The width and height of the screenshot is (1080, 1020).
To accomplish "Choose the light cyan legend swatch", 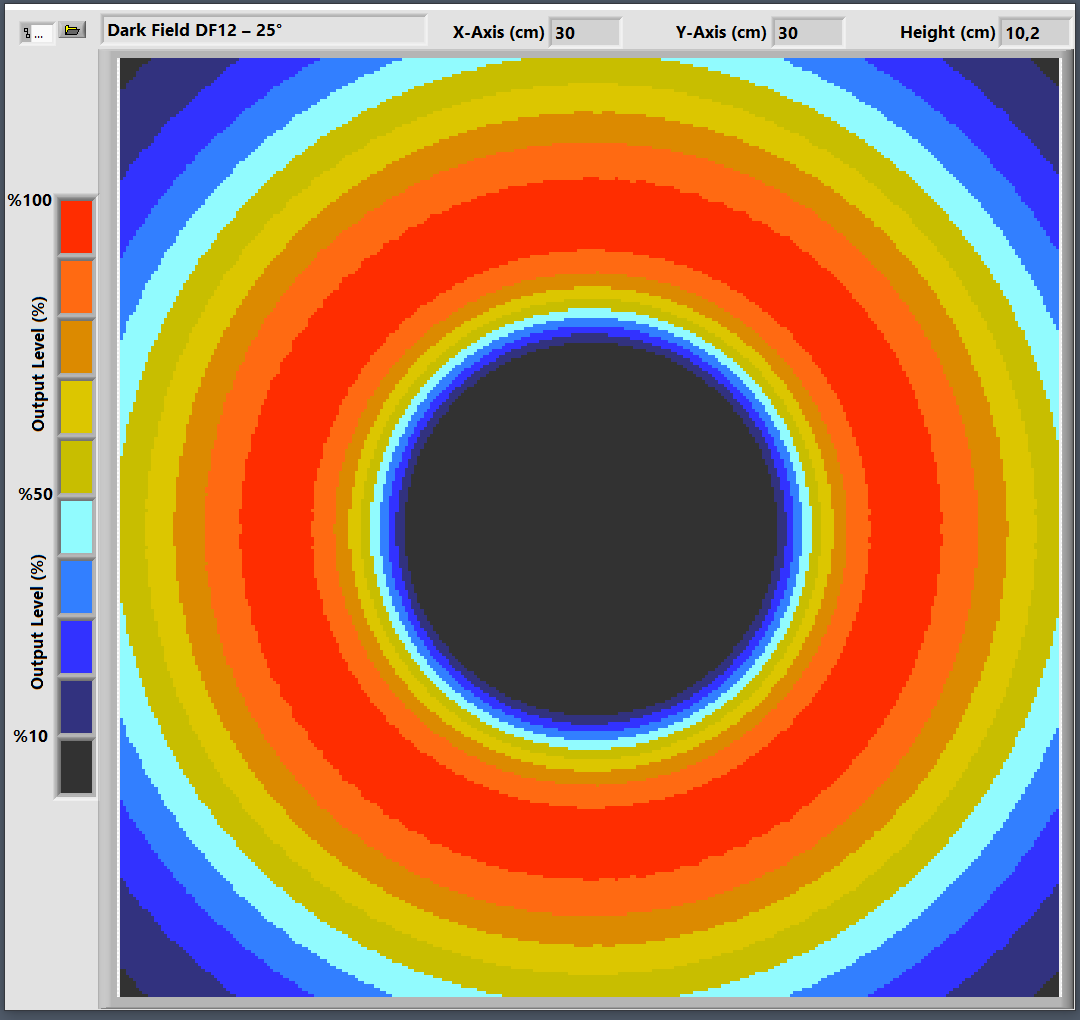I will [x=76, y=527].
